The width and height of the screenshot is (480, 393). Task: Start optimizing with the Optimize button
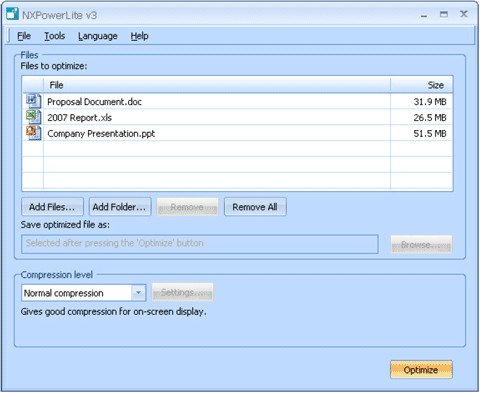point(421,370)
